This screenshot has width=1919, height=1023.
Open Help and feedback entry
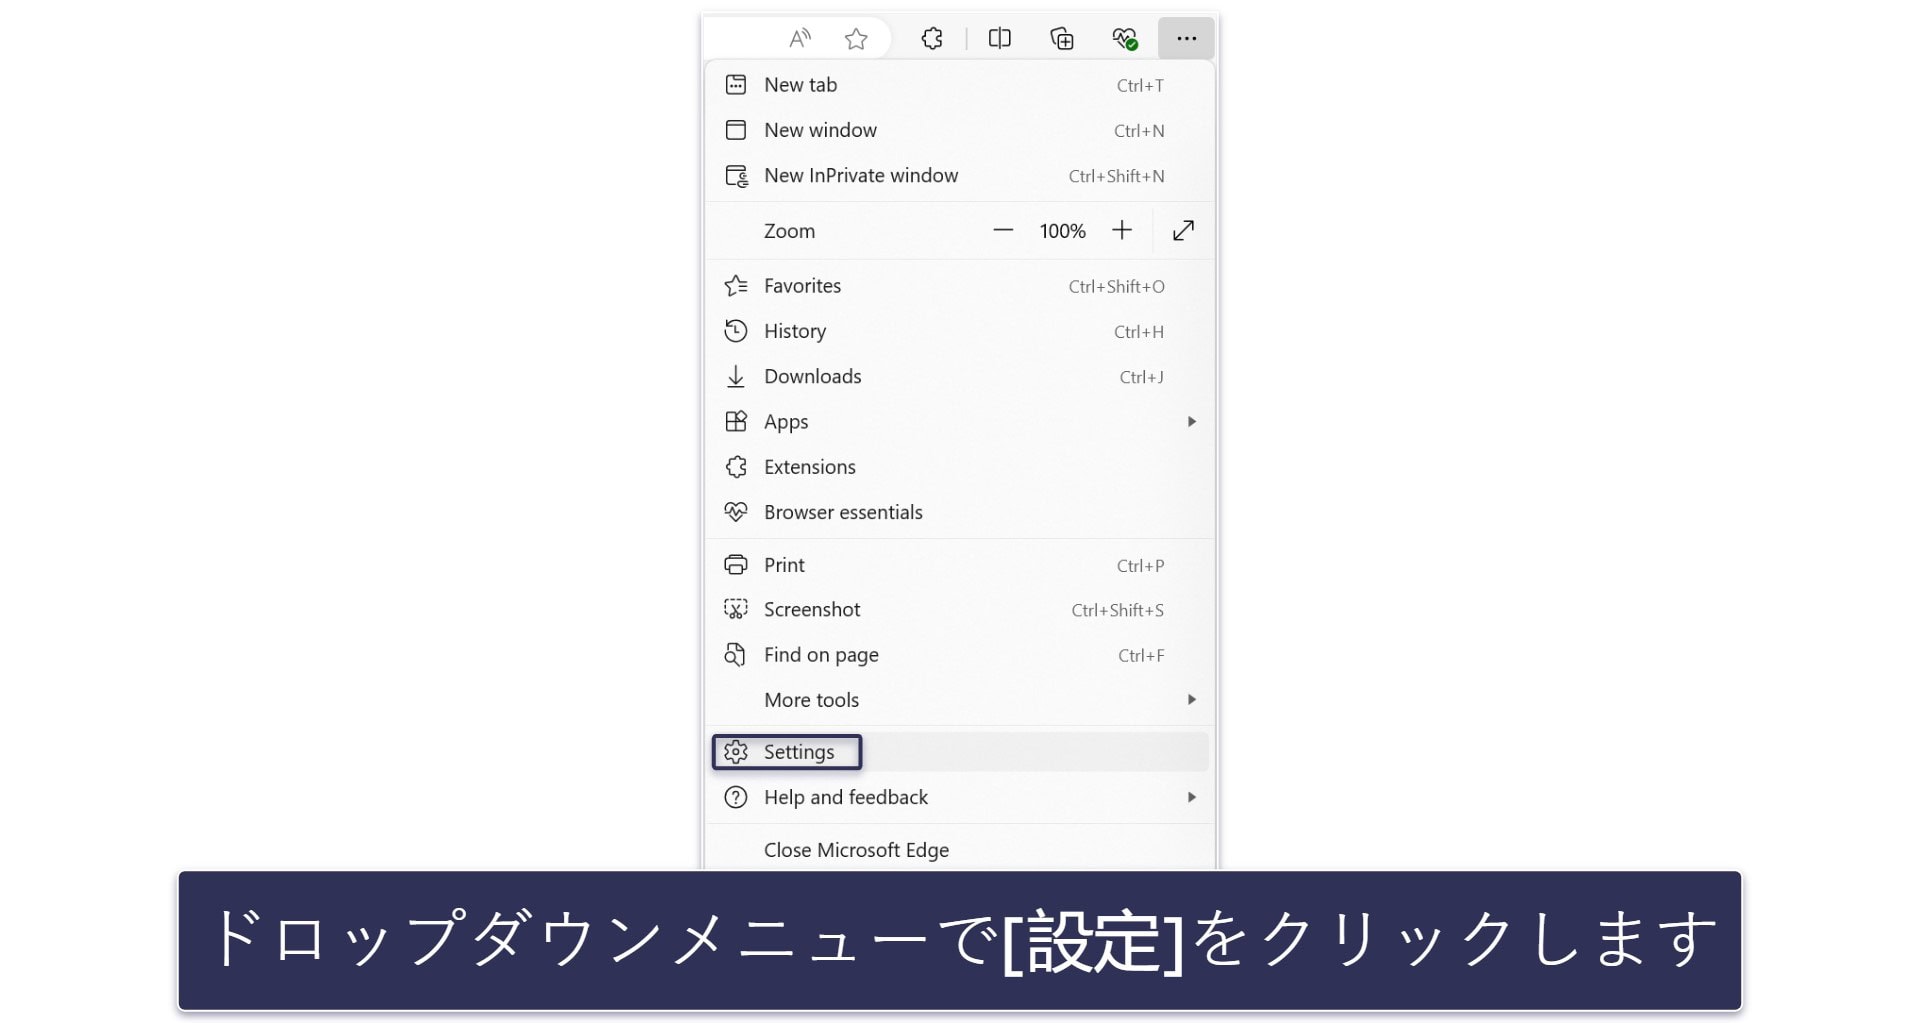click(960, 797)
